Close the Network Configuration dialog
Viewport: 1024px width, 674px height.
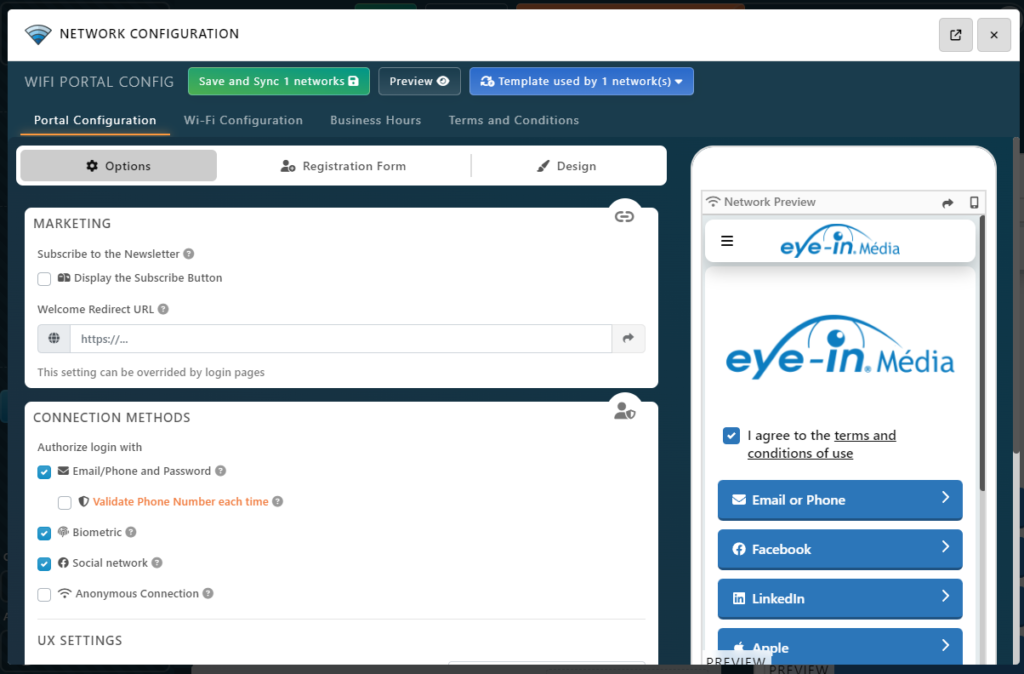tap(994, 35)
